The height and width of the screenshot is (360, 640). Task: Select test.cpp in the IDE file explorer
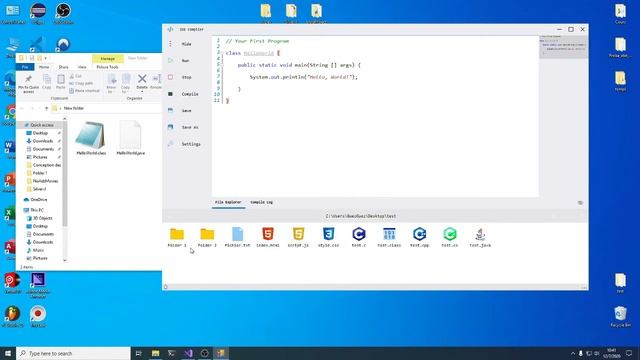click(x=420, y=238)
